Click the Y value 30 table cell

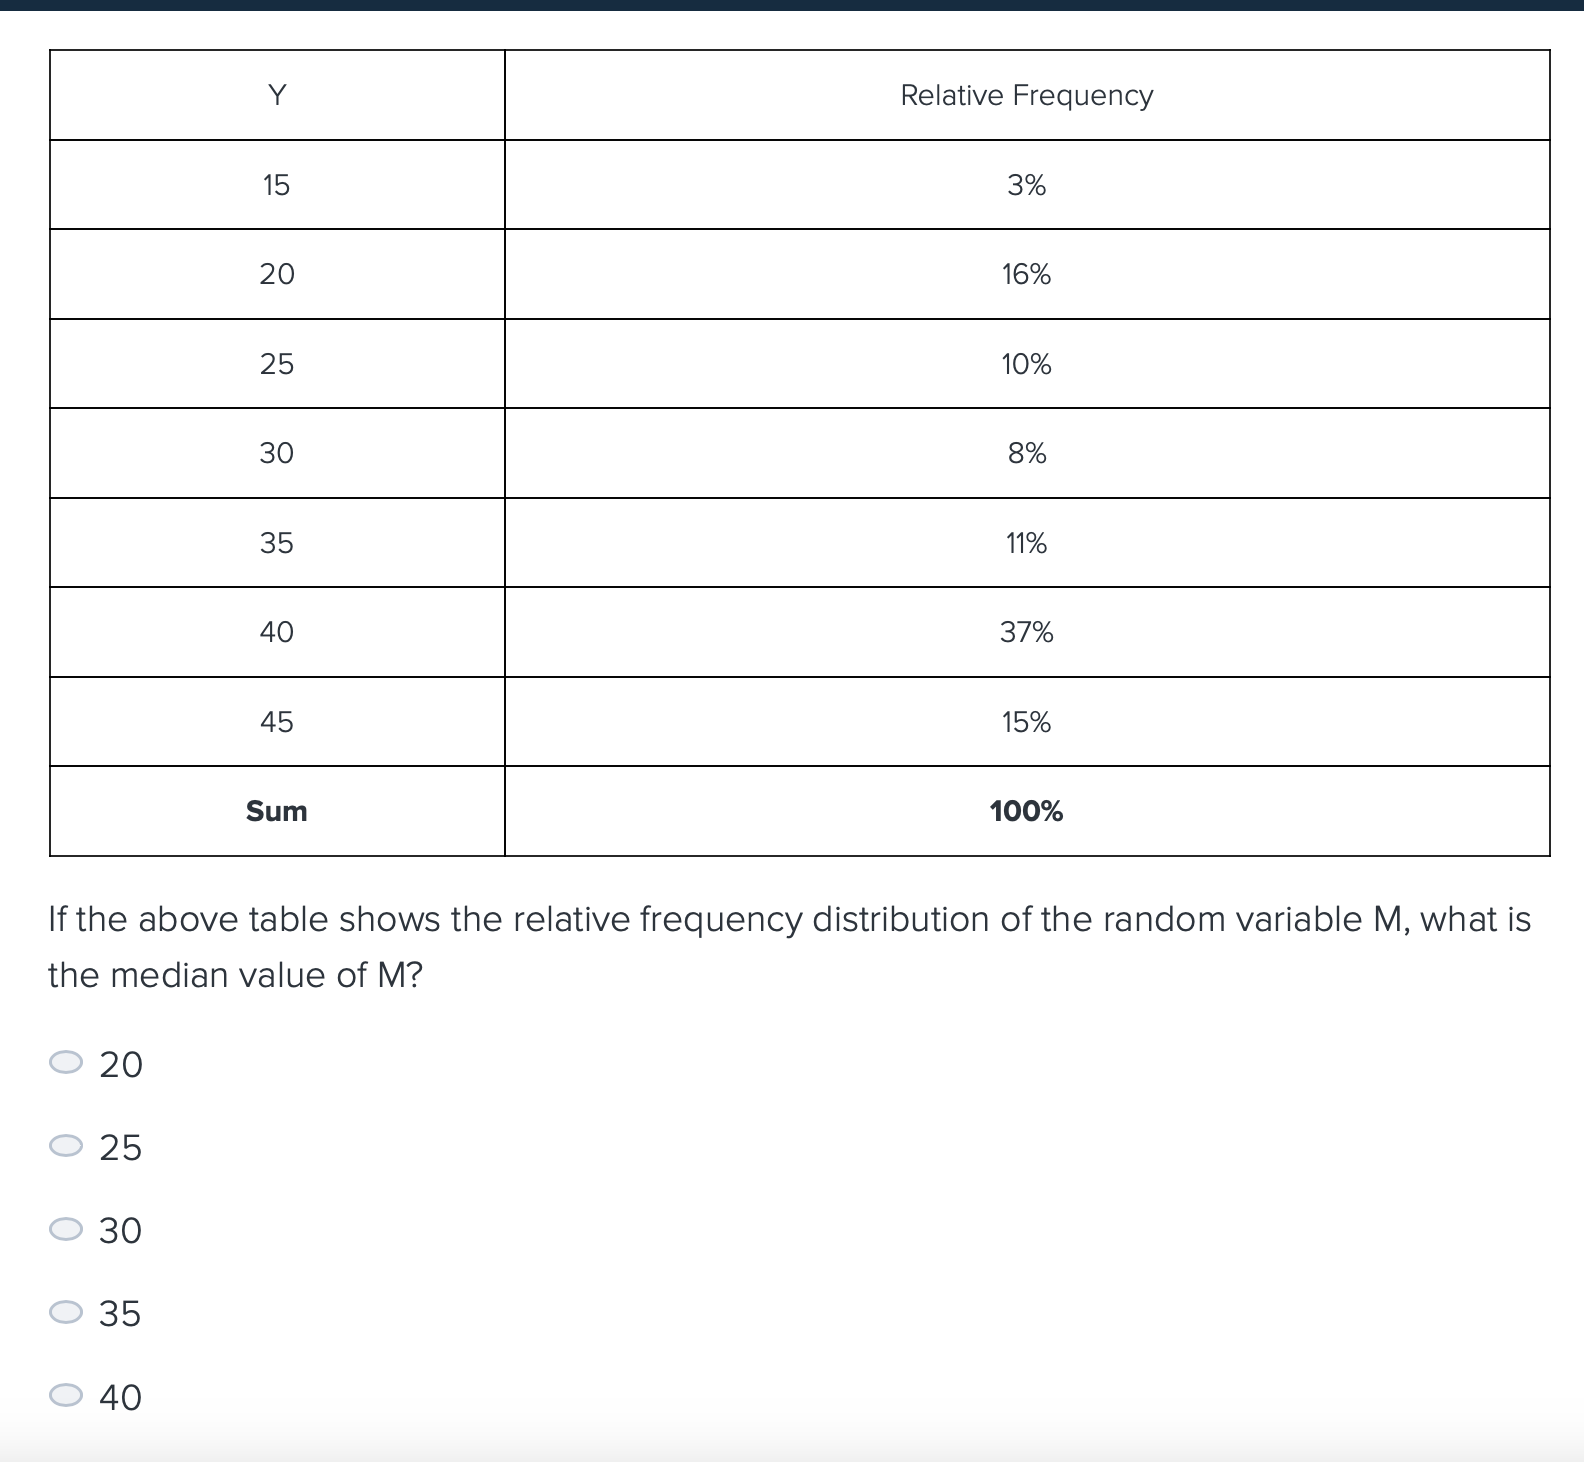(x=277, y=453)
